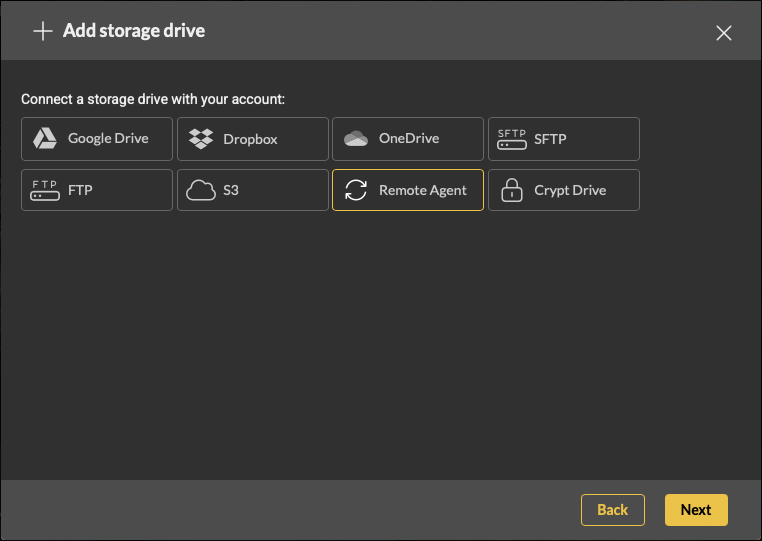This screenshot has height=541, width=762.
Task: Choose the Crypt Drive text label
Action: (570, 190)
